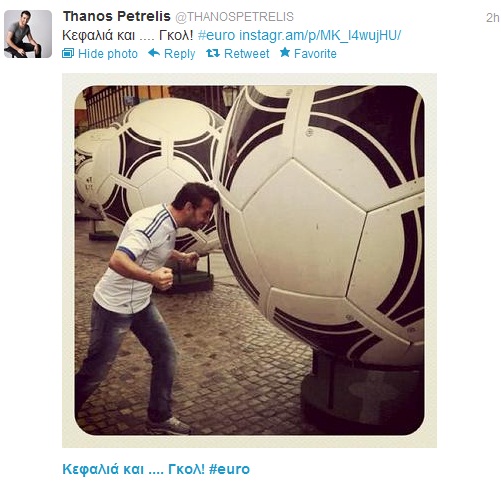Retweet this tweet via the Retweet label
Viewport: 501px width, 481px height.
[247, 54]
